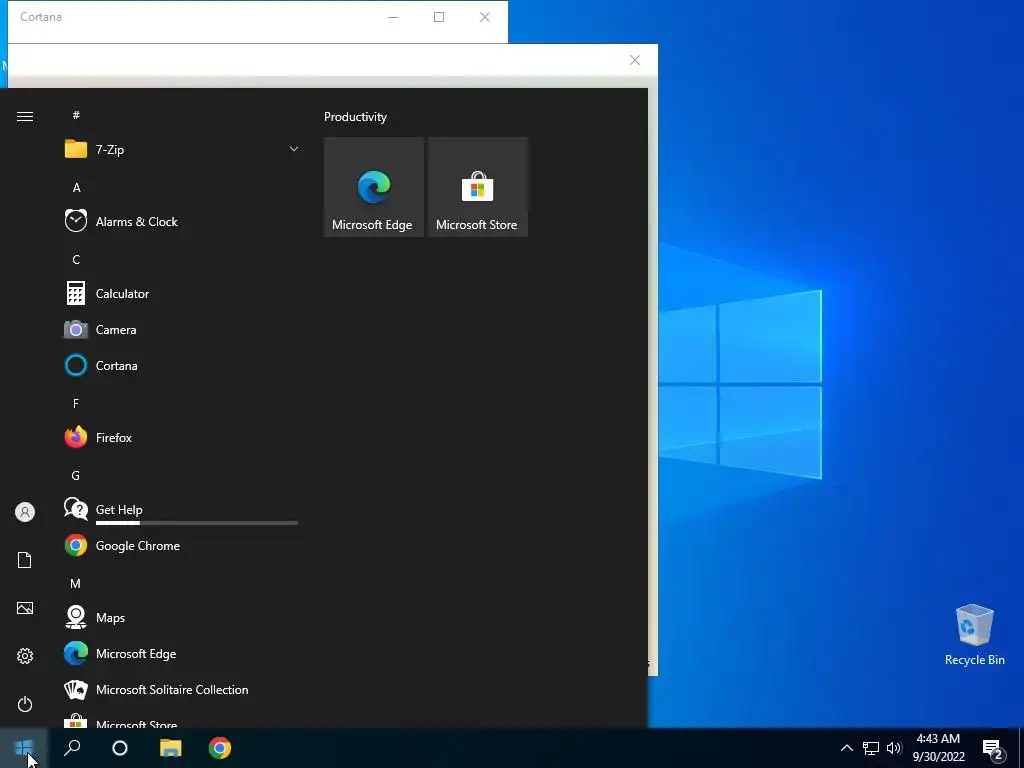The height and width of the screenshot is (768, 1024).
Task: Maximize the Cortana window
Action: (439, 17)
